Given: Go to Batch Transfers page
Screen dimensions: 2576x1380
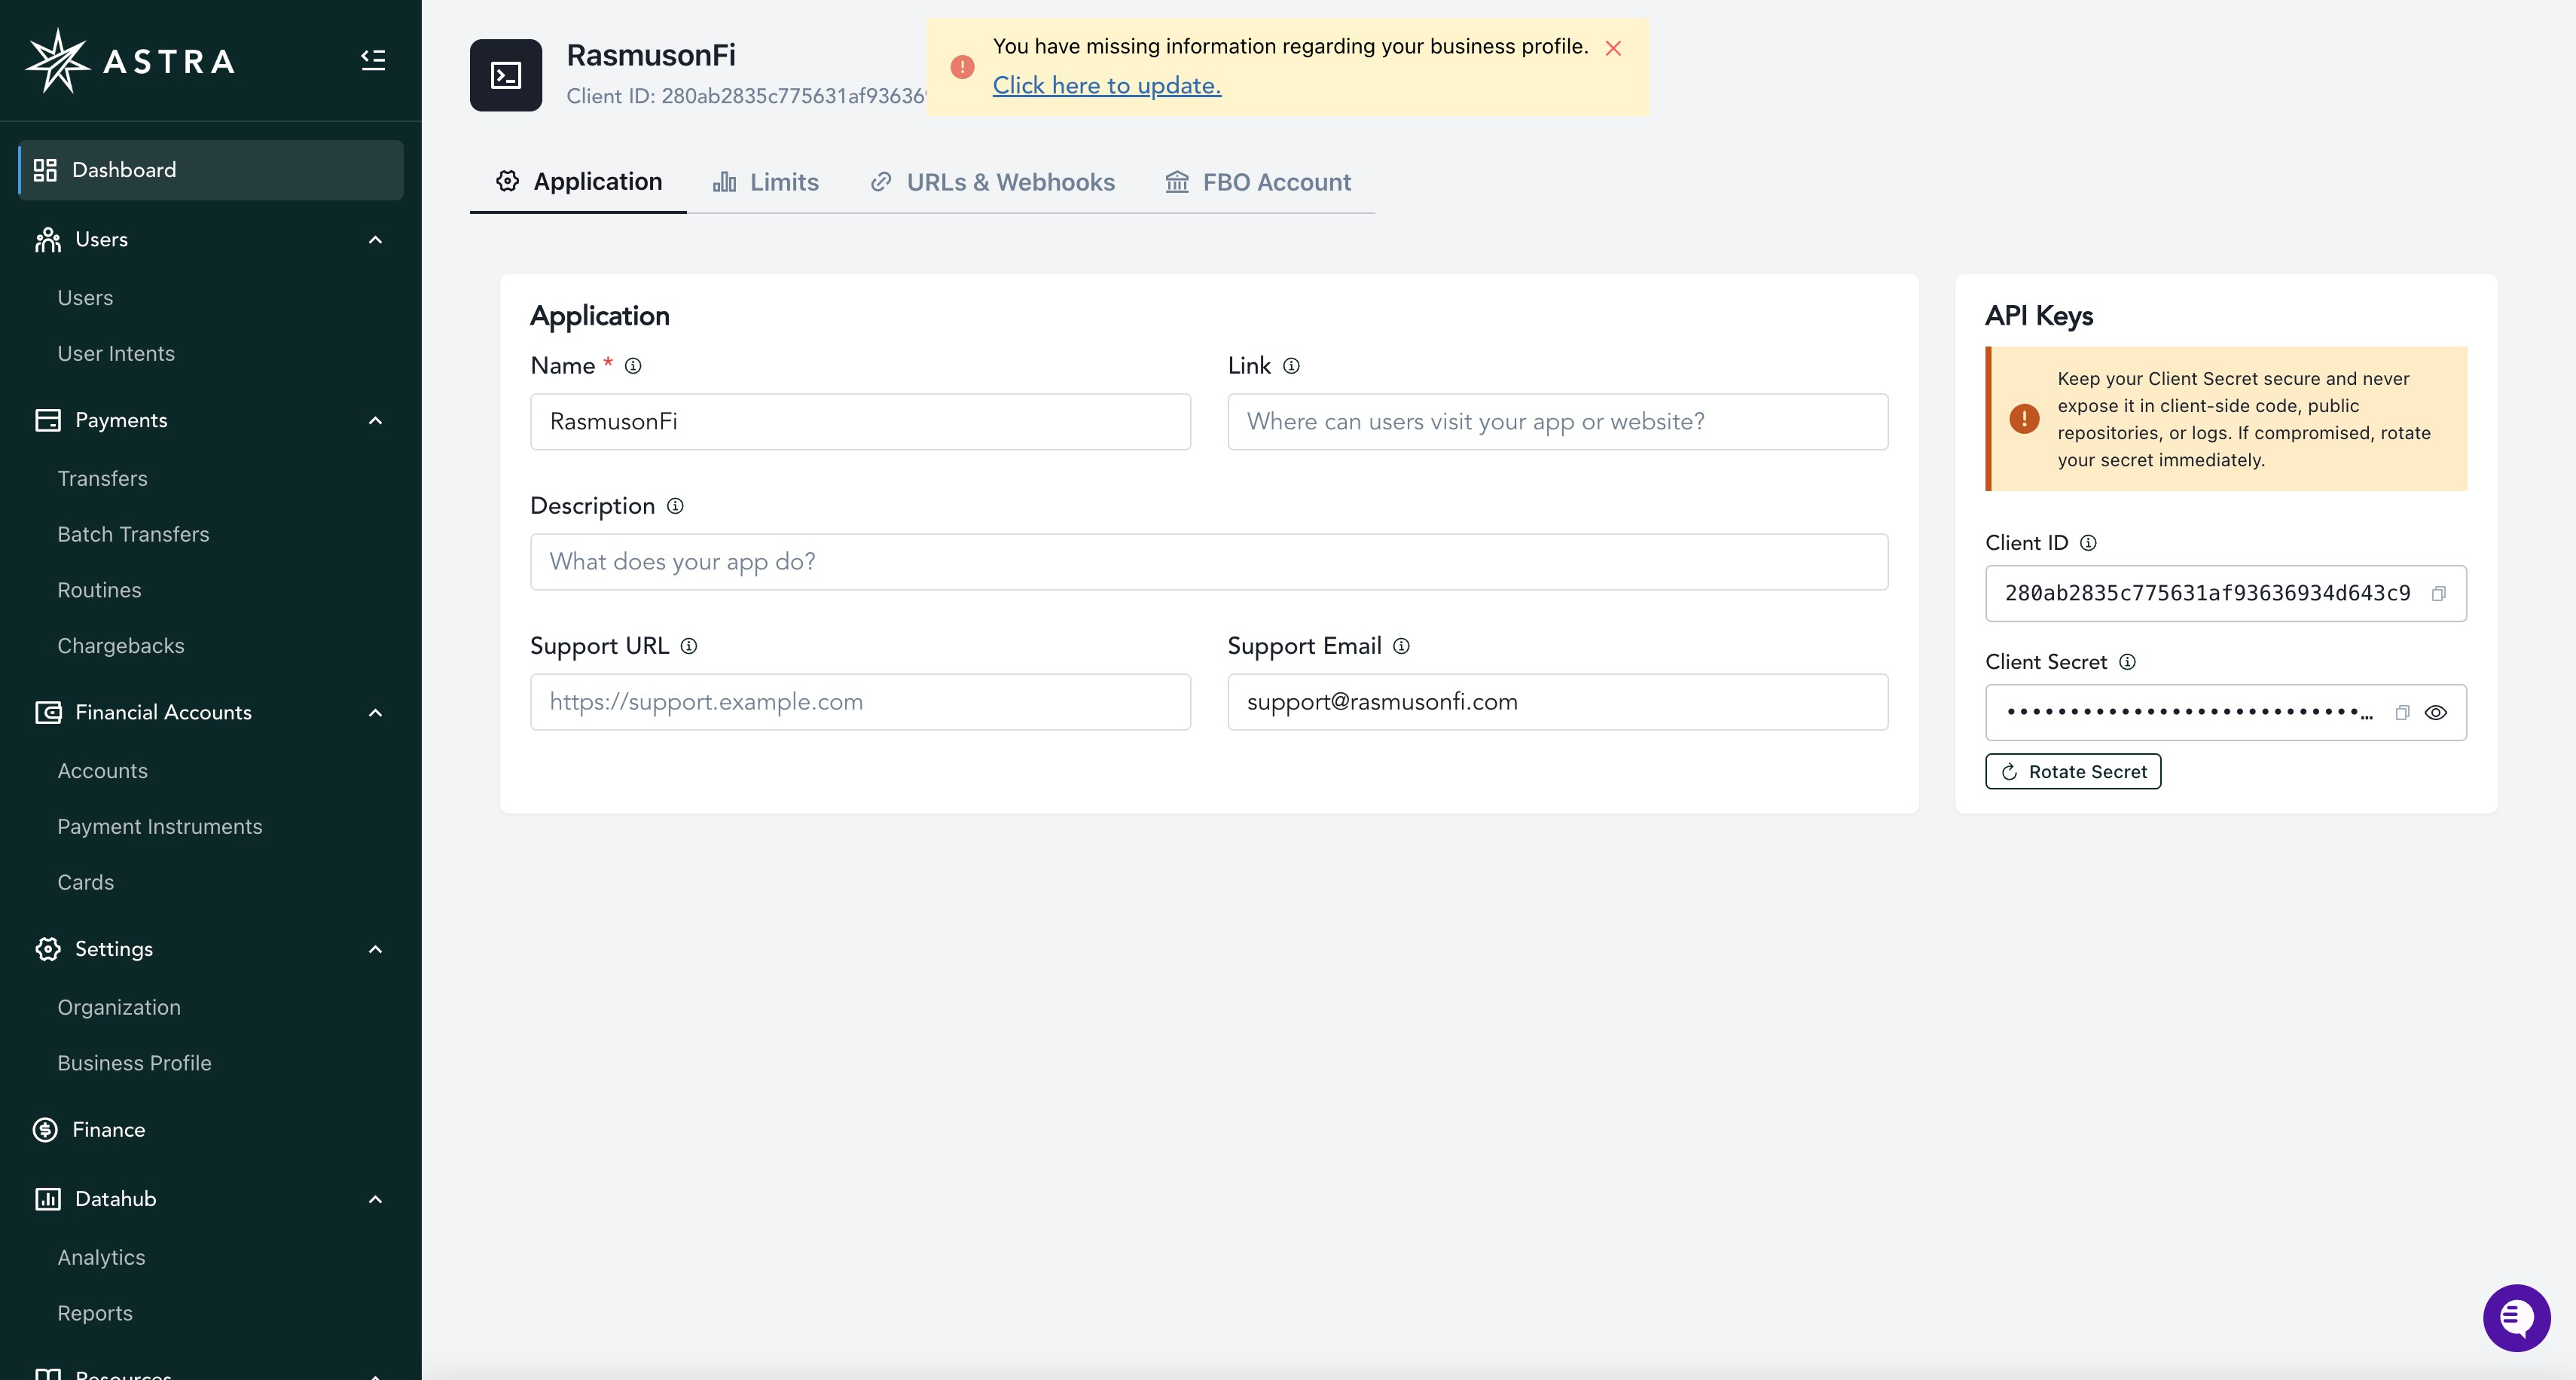Looking at the screenshot, I should [x=133, y=535].
